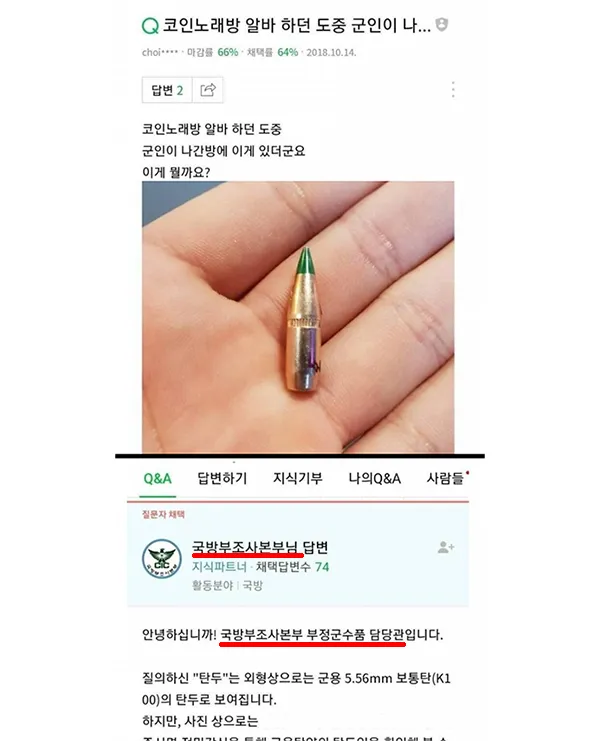The height and width of the screenshot is (741, 600).
Task: Switch to the 답변하기 tab
Action: coord(222,479)
